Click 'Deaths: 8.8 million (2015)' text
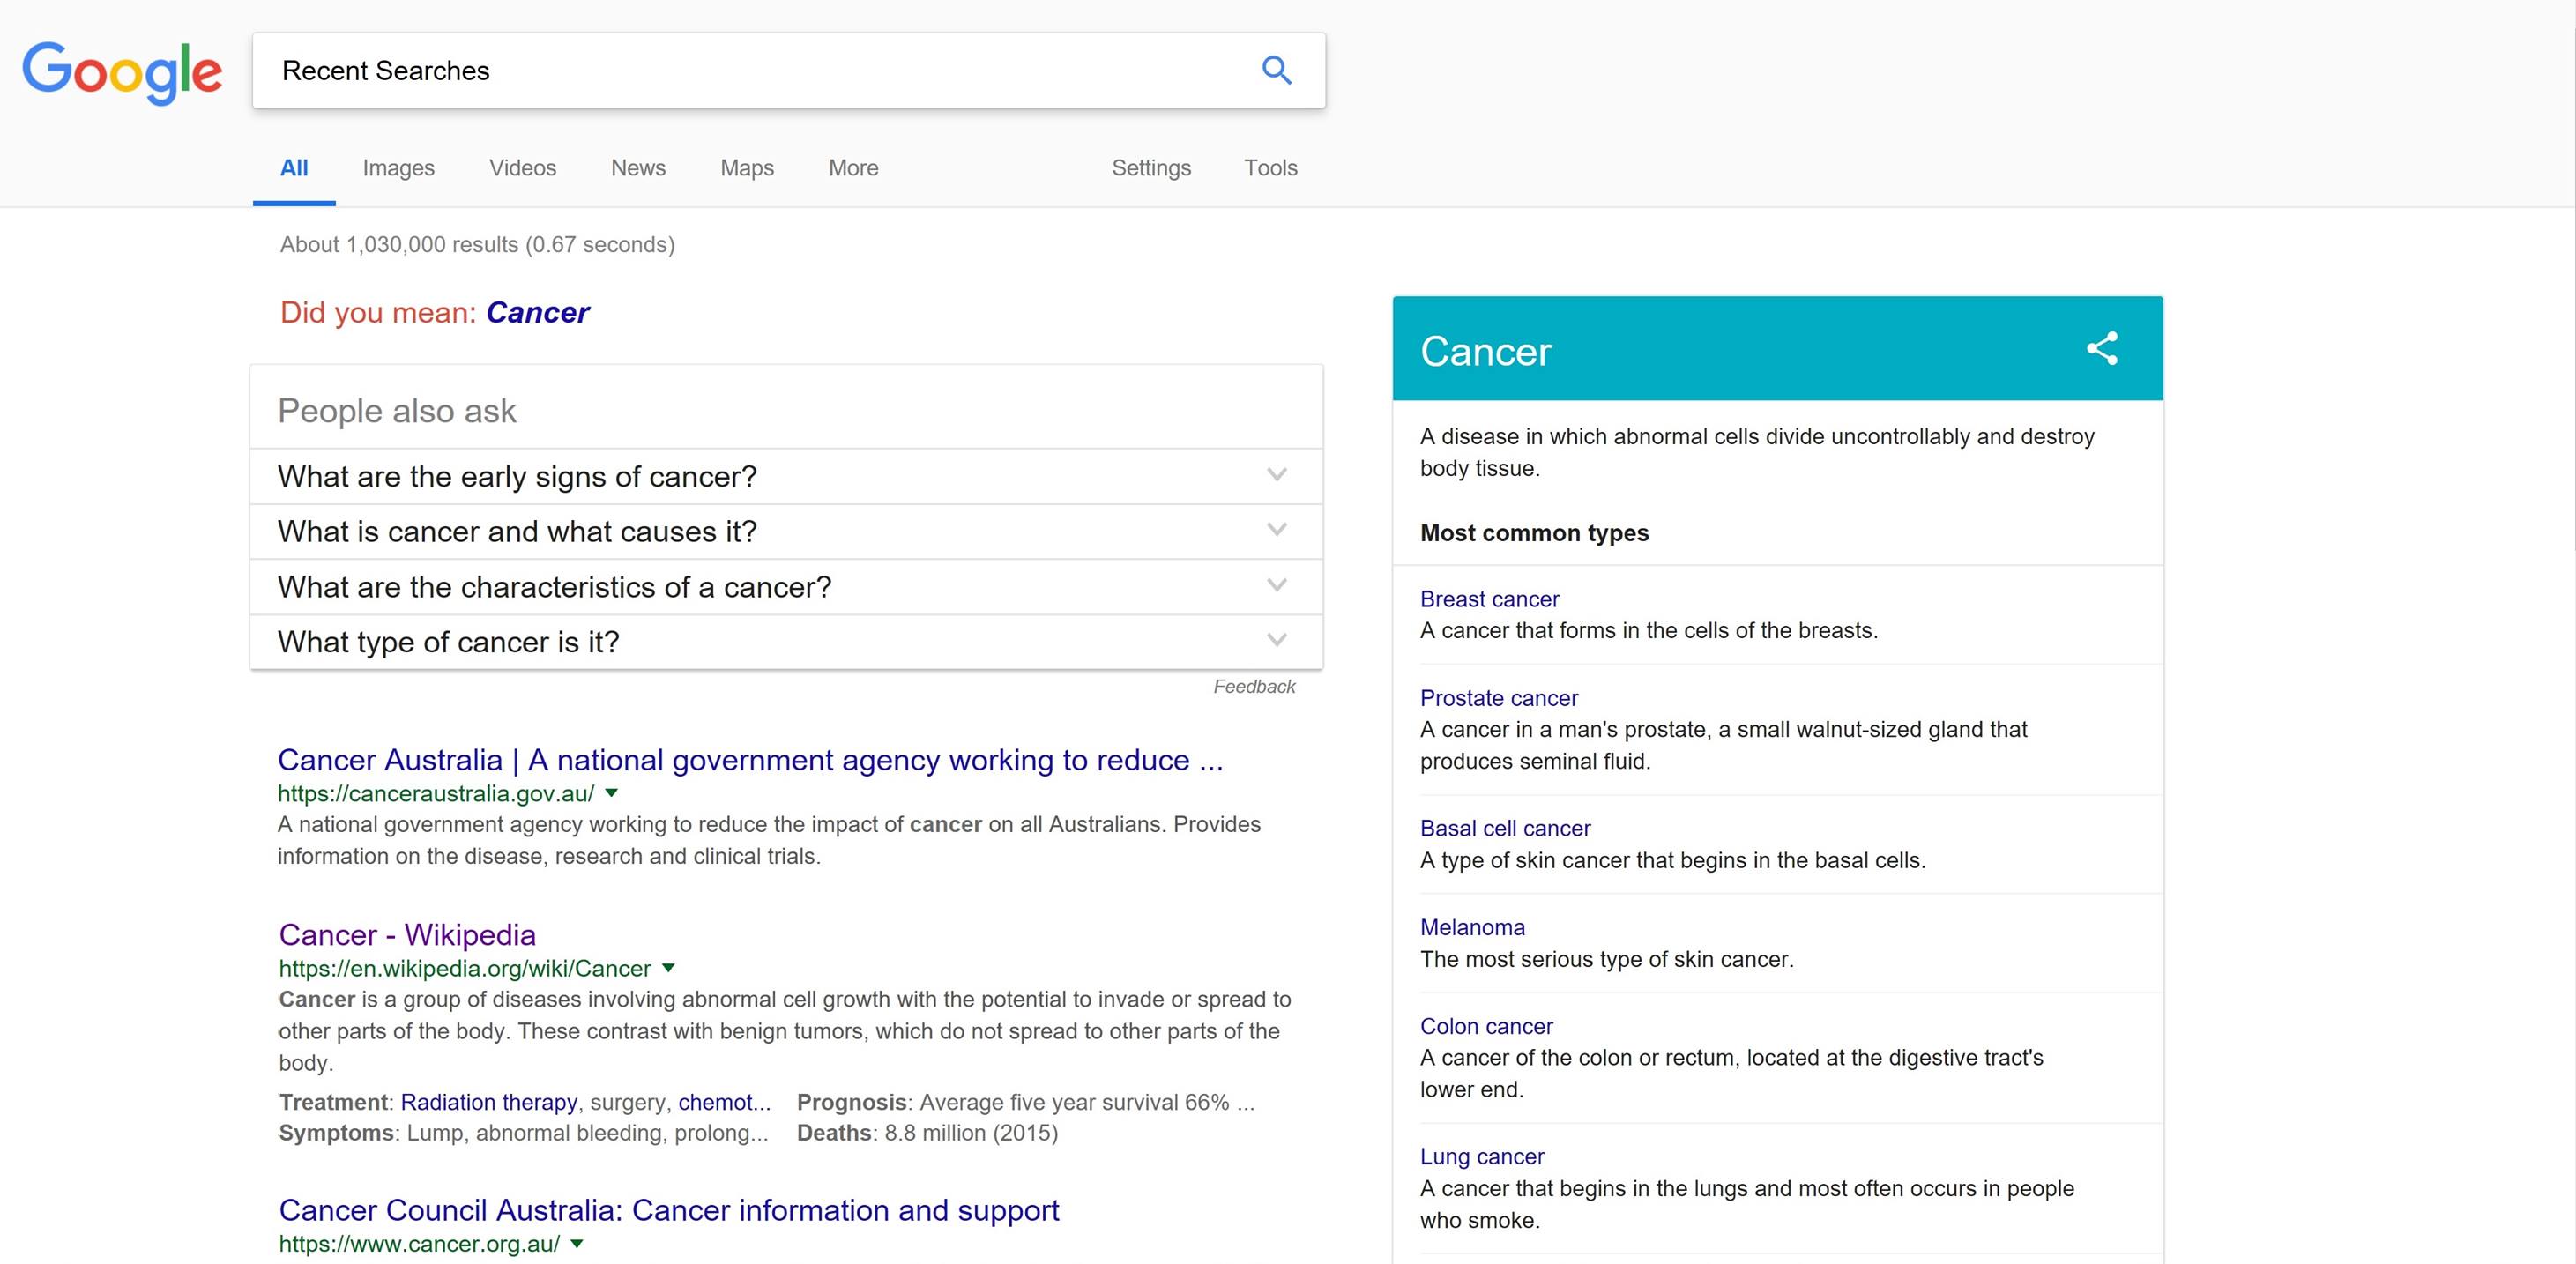 927,1133
